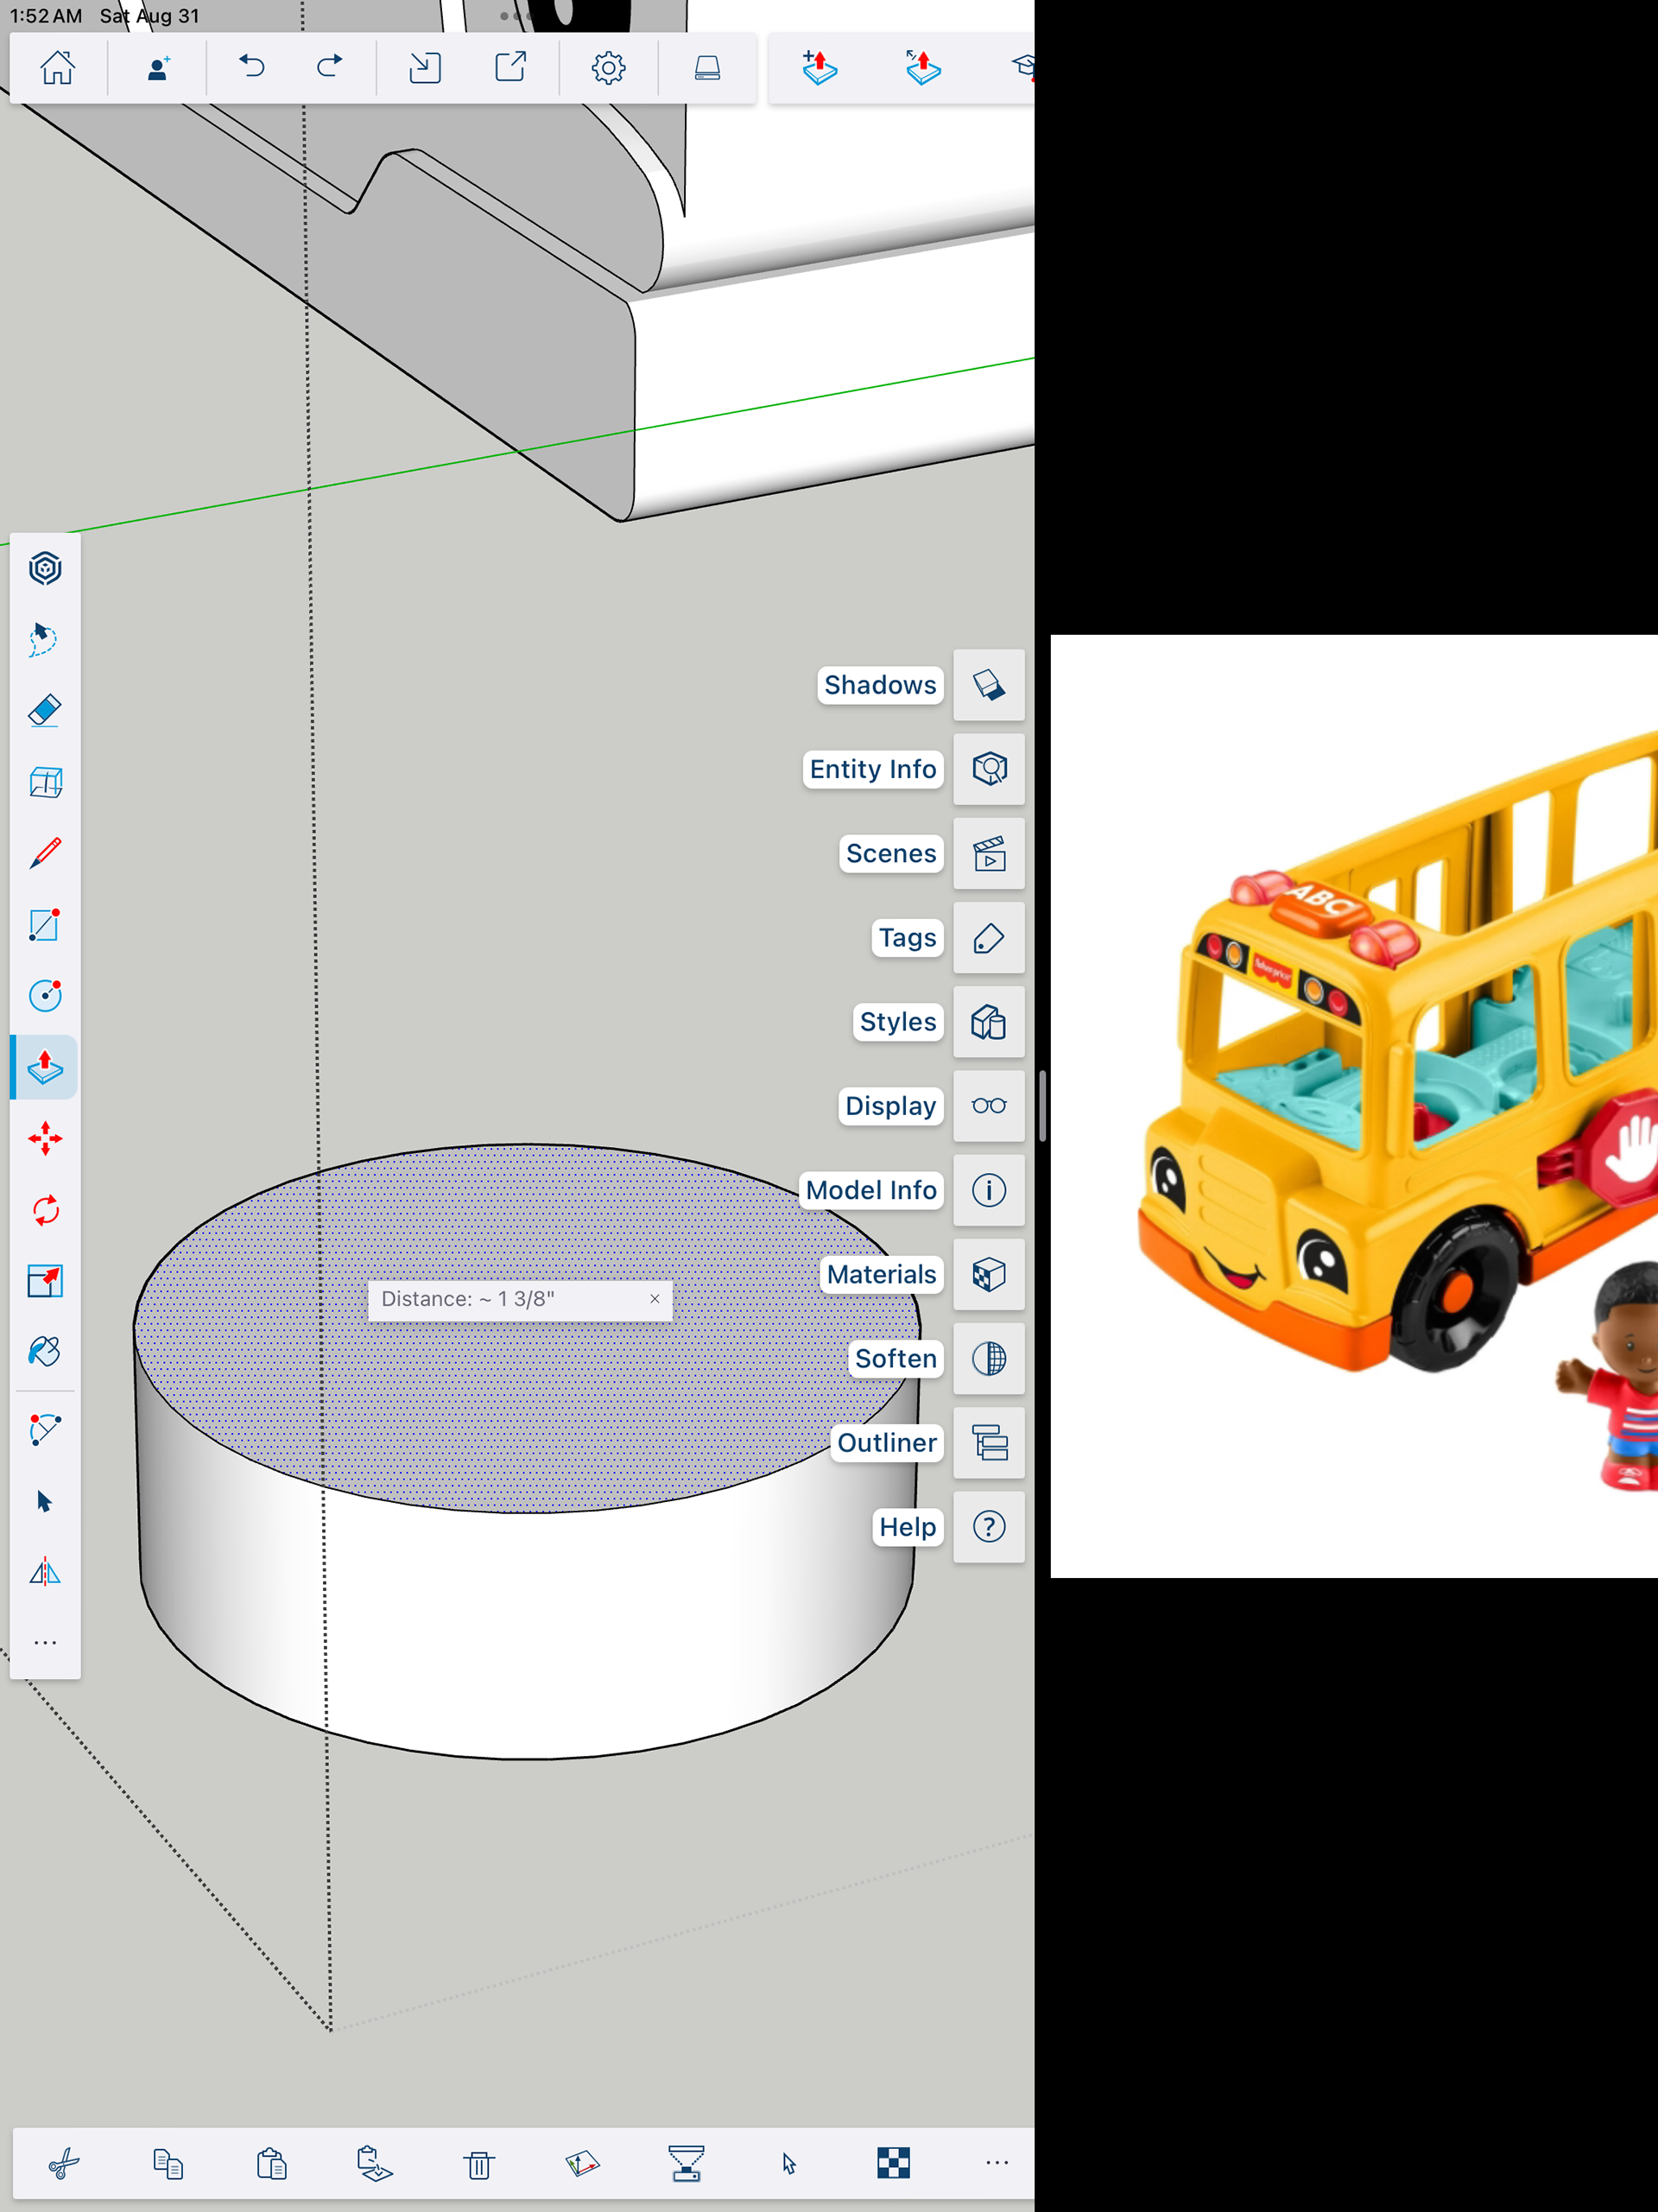Click the Entity Info label
The width and height of the screenshot is (1658, 2212).
[872, 769]
